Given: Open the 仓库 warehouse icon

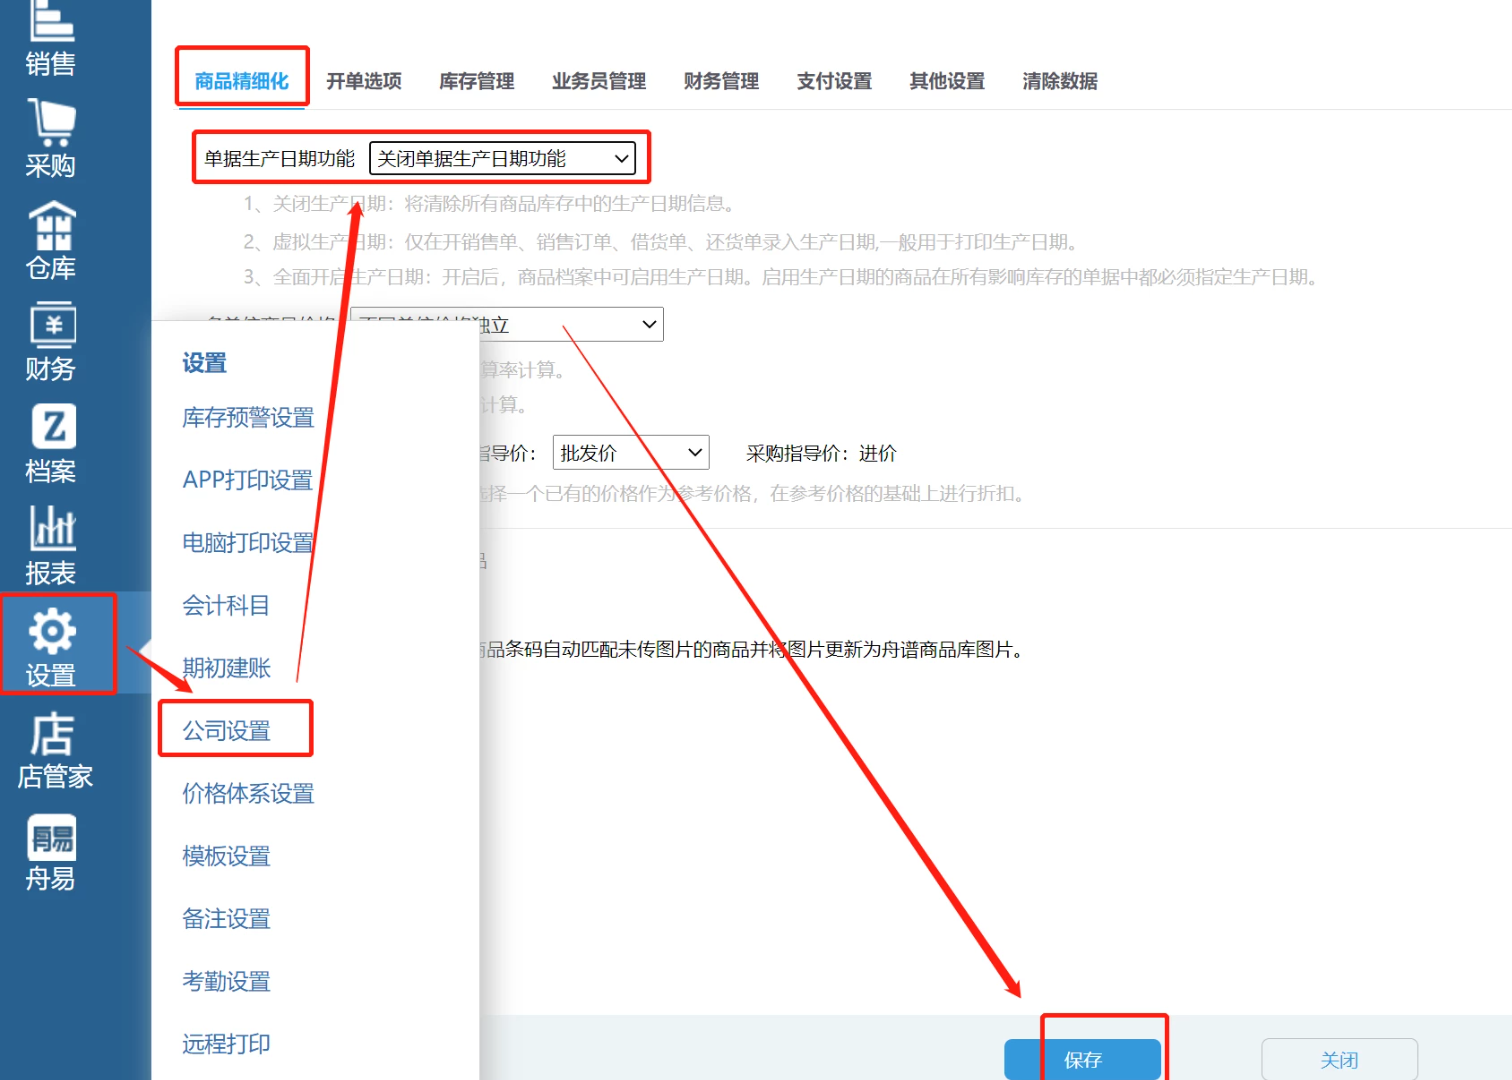Looking at the screenshot, I should 50,240.
